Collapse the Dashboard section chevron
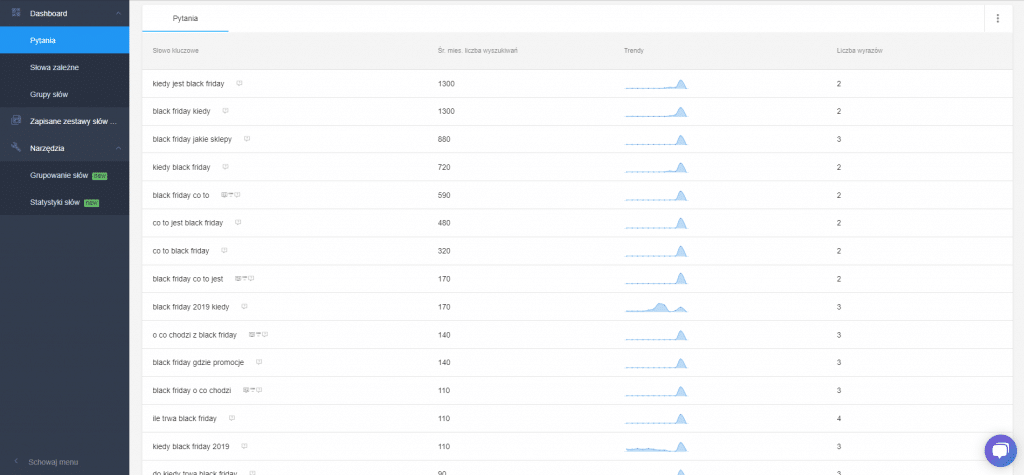The image size is (1024, 475). point(119,13)
